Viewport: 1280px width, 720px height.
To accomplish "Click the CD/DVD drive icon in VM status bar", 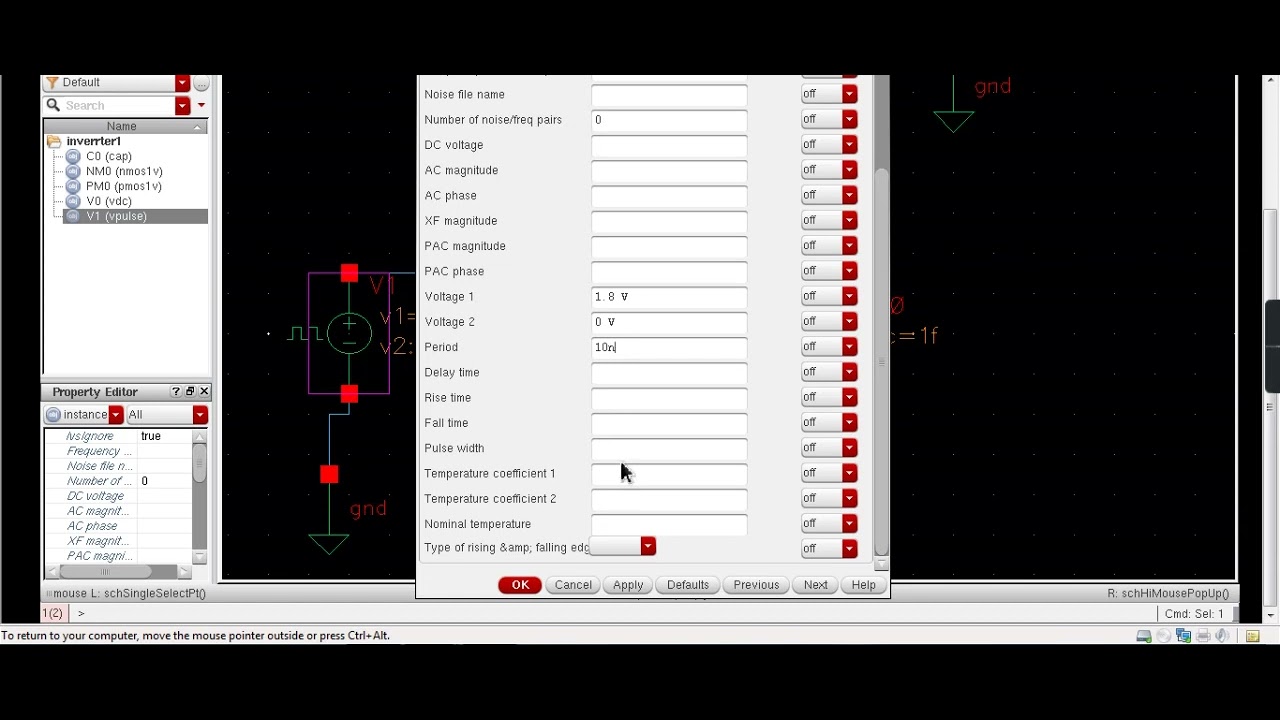I will click(x=1164, y=636).
